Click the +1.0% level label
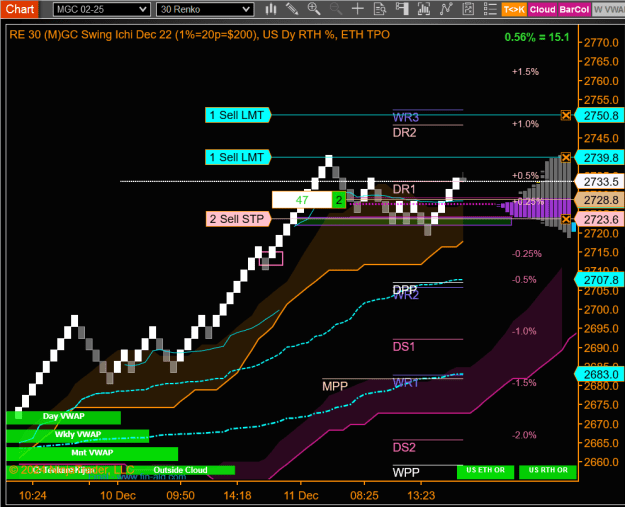 pos(525,124)
